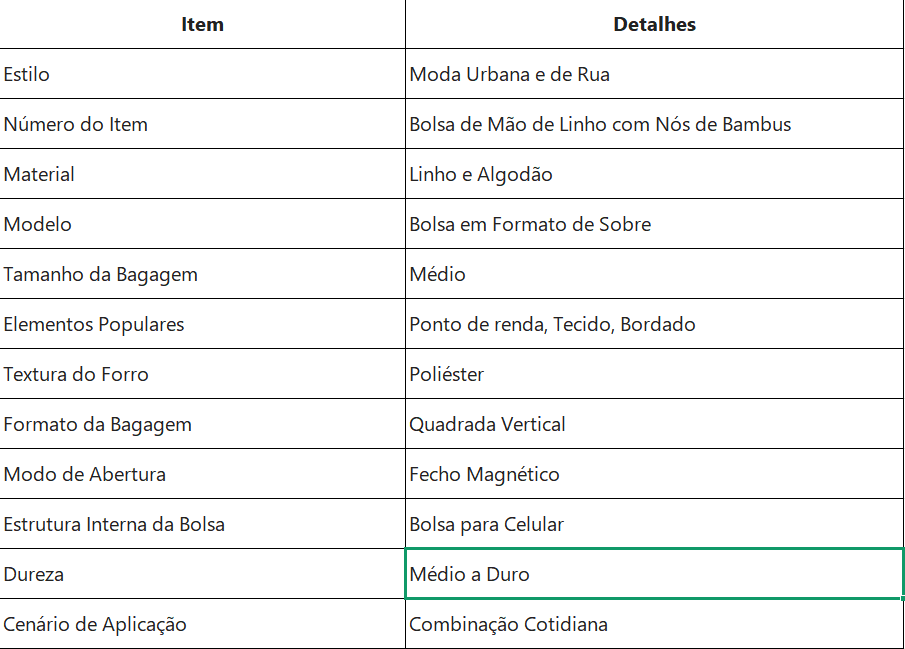Screen dimensions: 905x649
Task: Click the 'Item' header cell
Action: pos(202,24)
